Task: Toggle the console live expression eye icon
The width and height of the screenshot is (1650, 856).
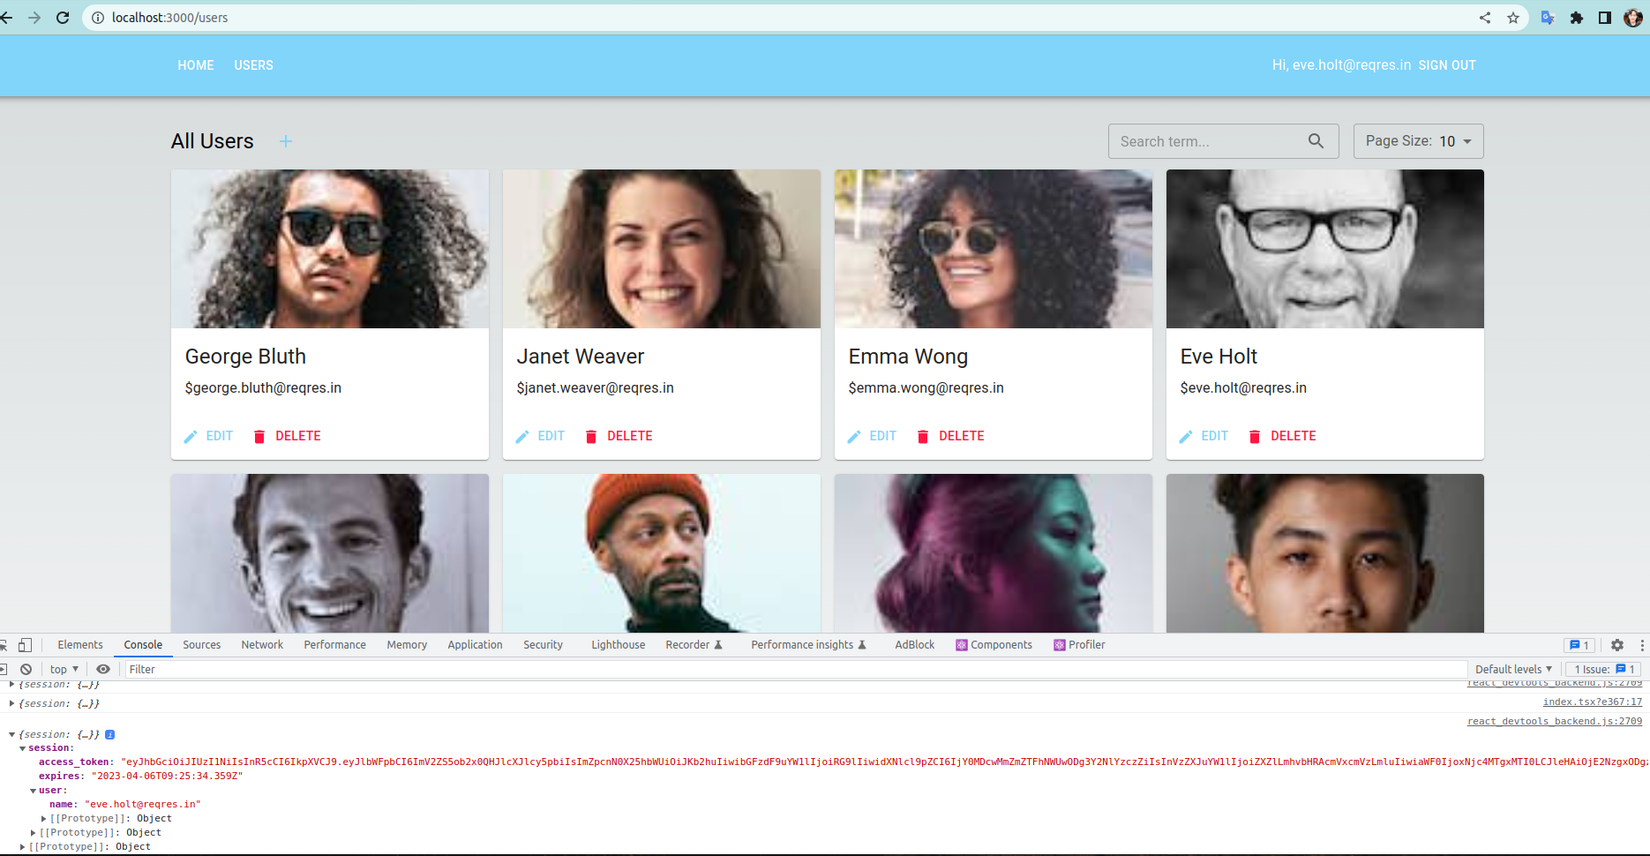Action: click(103, 669)
